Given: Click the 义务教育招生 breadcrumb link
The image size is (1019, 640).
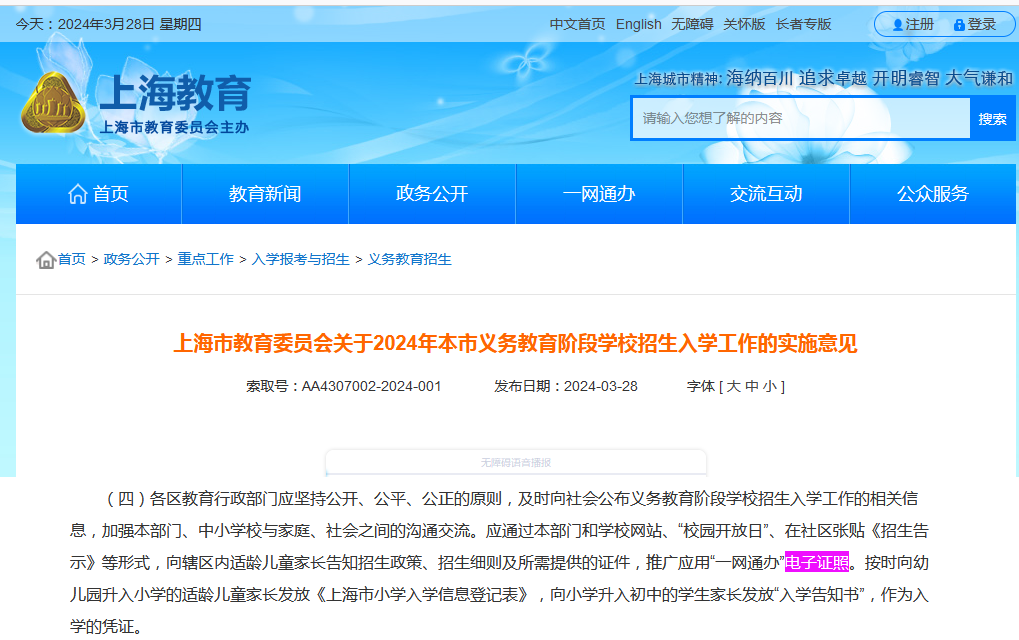Looking at the screenshot, I should [410, 259].
